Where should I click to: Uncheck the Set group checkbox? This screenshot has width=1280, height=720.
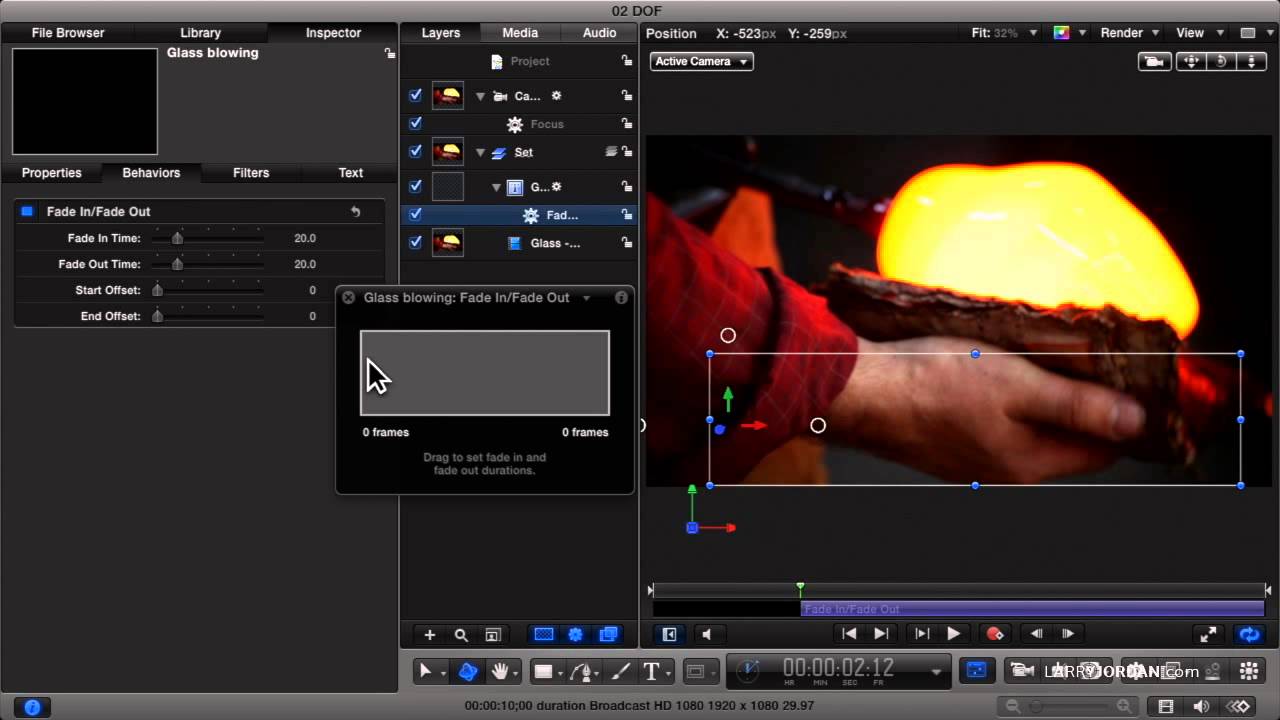click(415, 152)
